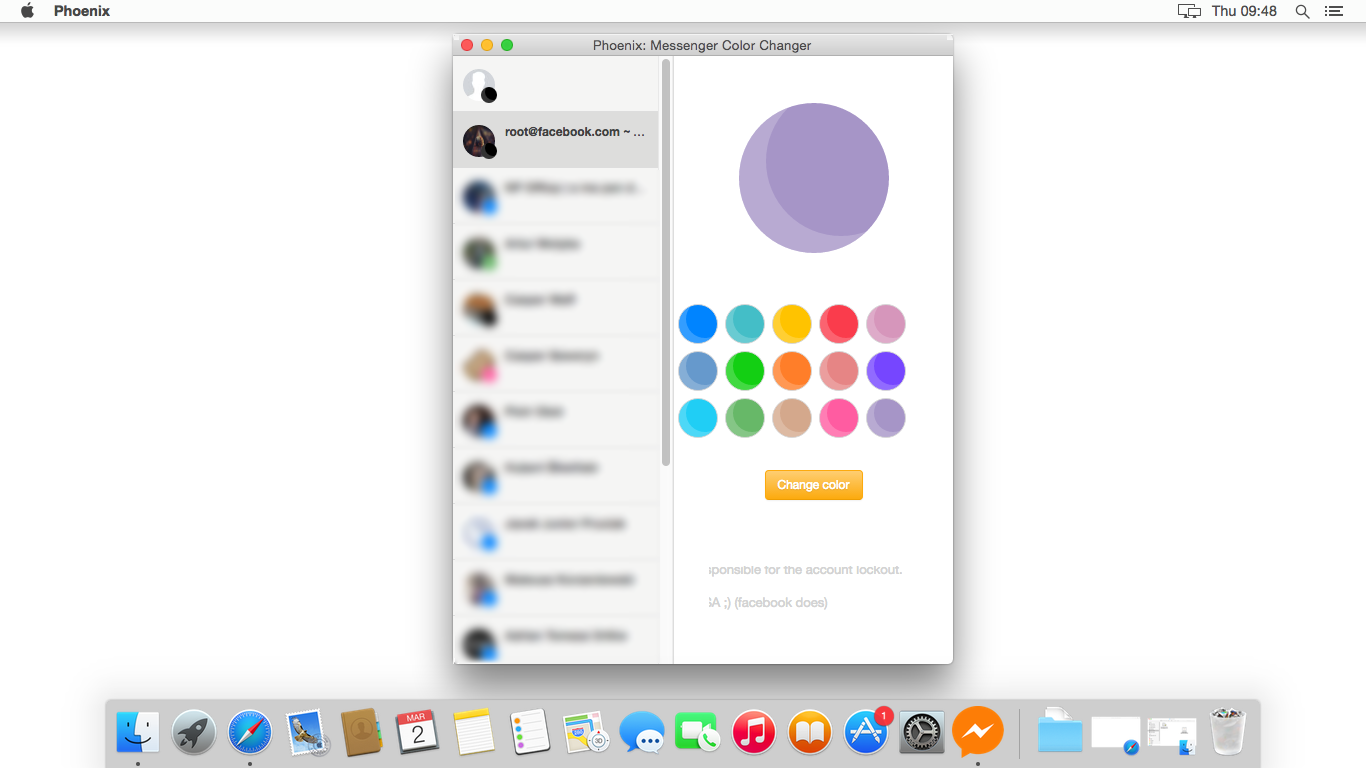Pick the vivid violet color swatch

coord(886,371)
